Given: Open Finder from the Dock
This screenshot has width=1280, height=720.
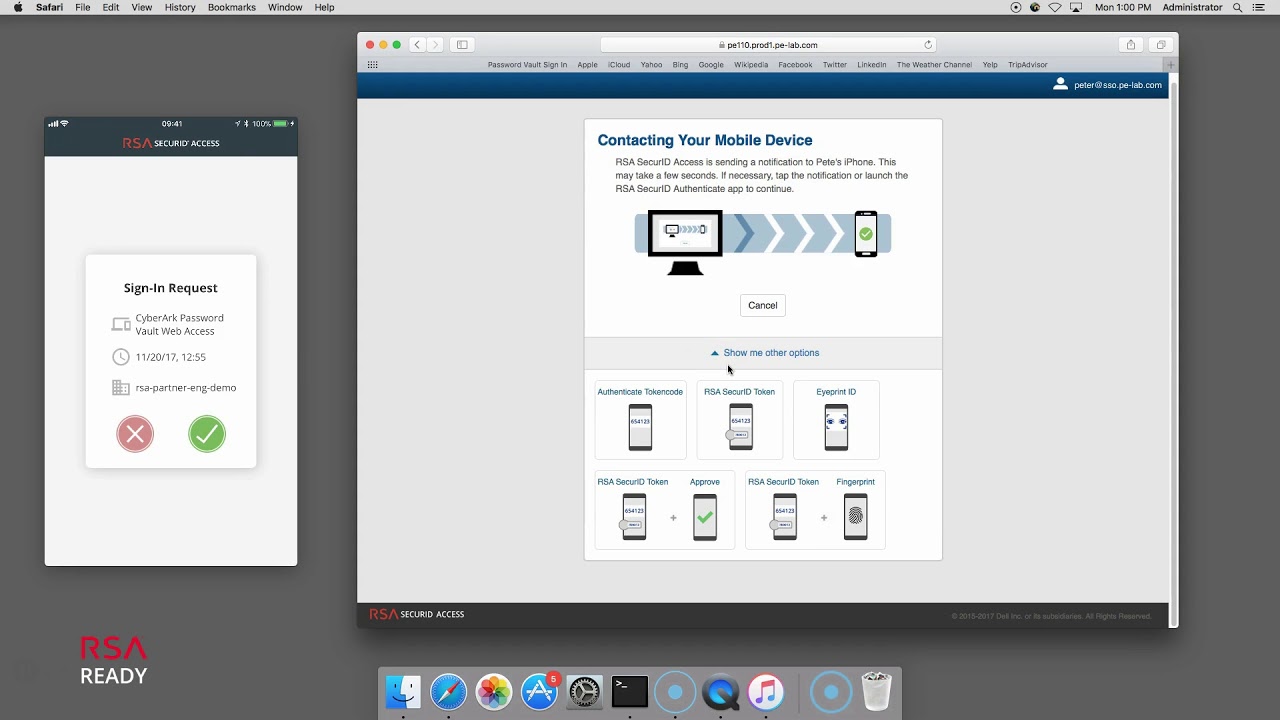Looking at the screenshot, I should click(404, 692).
